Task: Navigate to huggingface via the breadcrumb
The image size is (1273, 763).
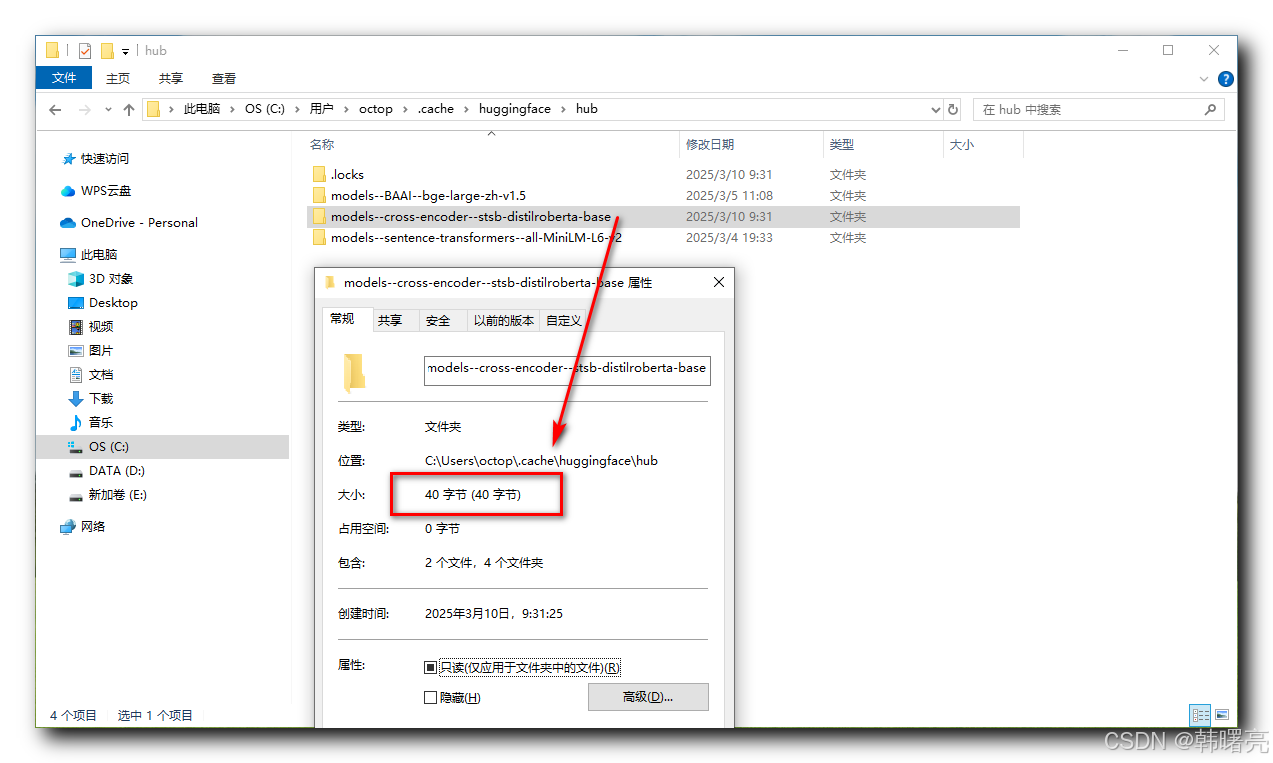Action: pos(515,109)
